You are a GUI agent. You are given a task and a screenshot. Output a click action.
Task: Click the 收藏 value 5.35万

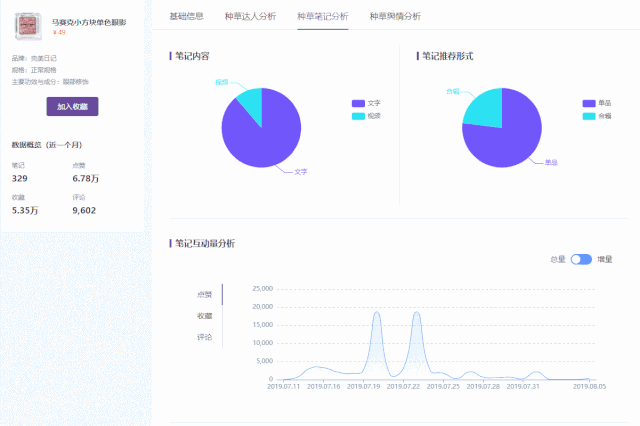click(x=25, y=211)
